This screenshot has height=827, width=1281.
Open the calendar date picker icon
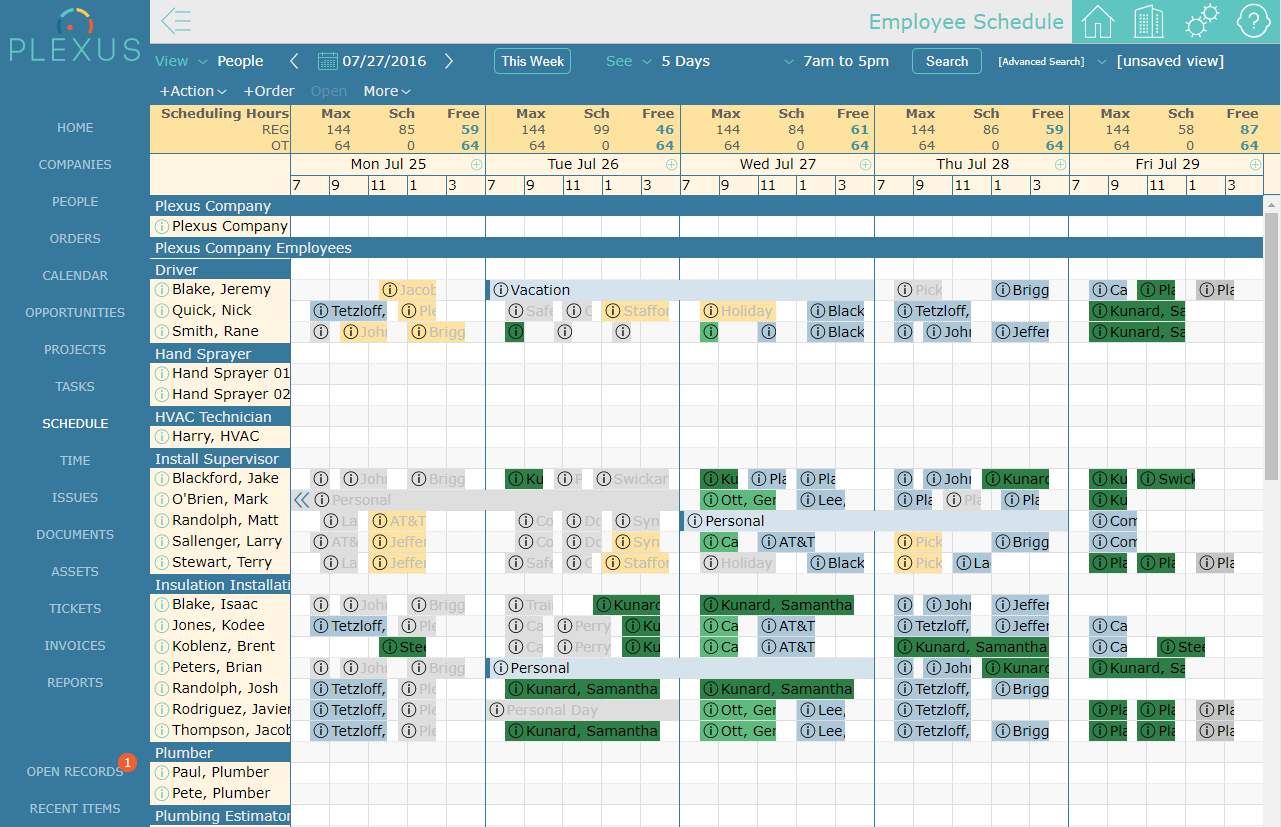click(x=328, y=61)
